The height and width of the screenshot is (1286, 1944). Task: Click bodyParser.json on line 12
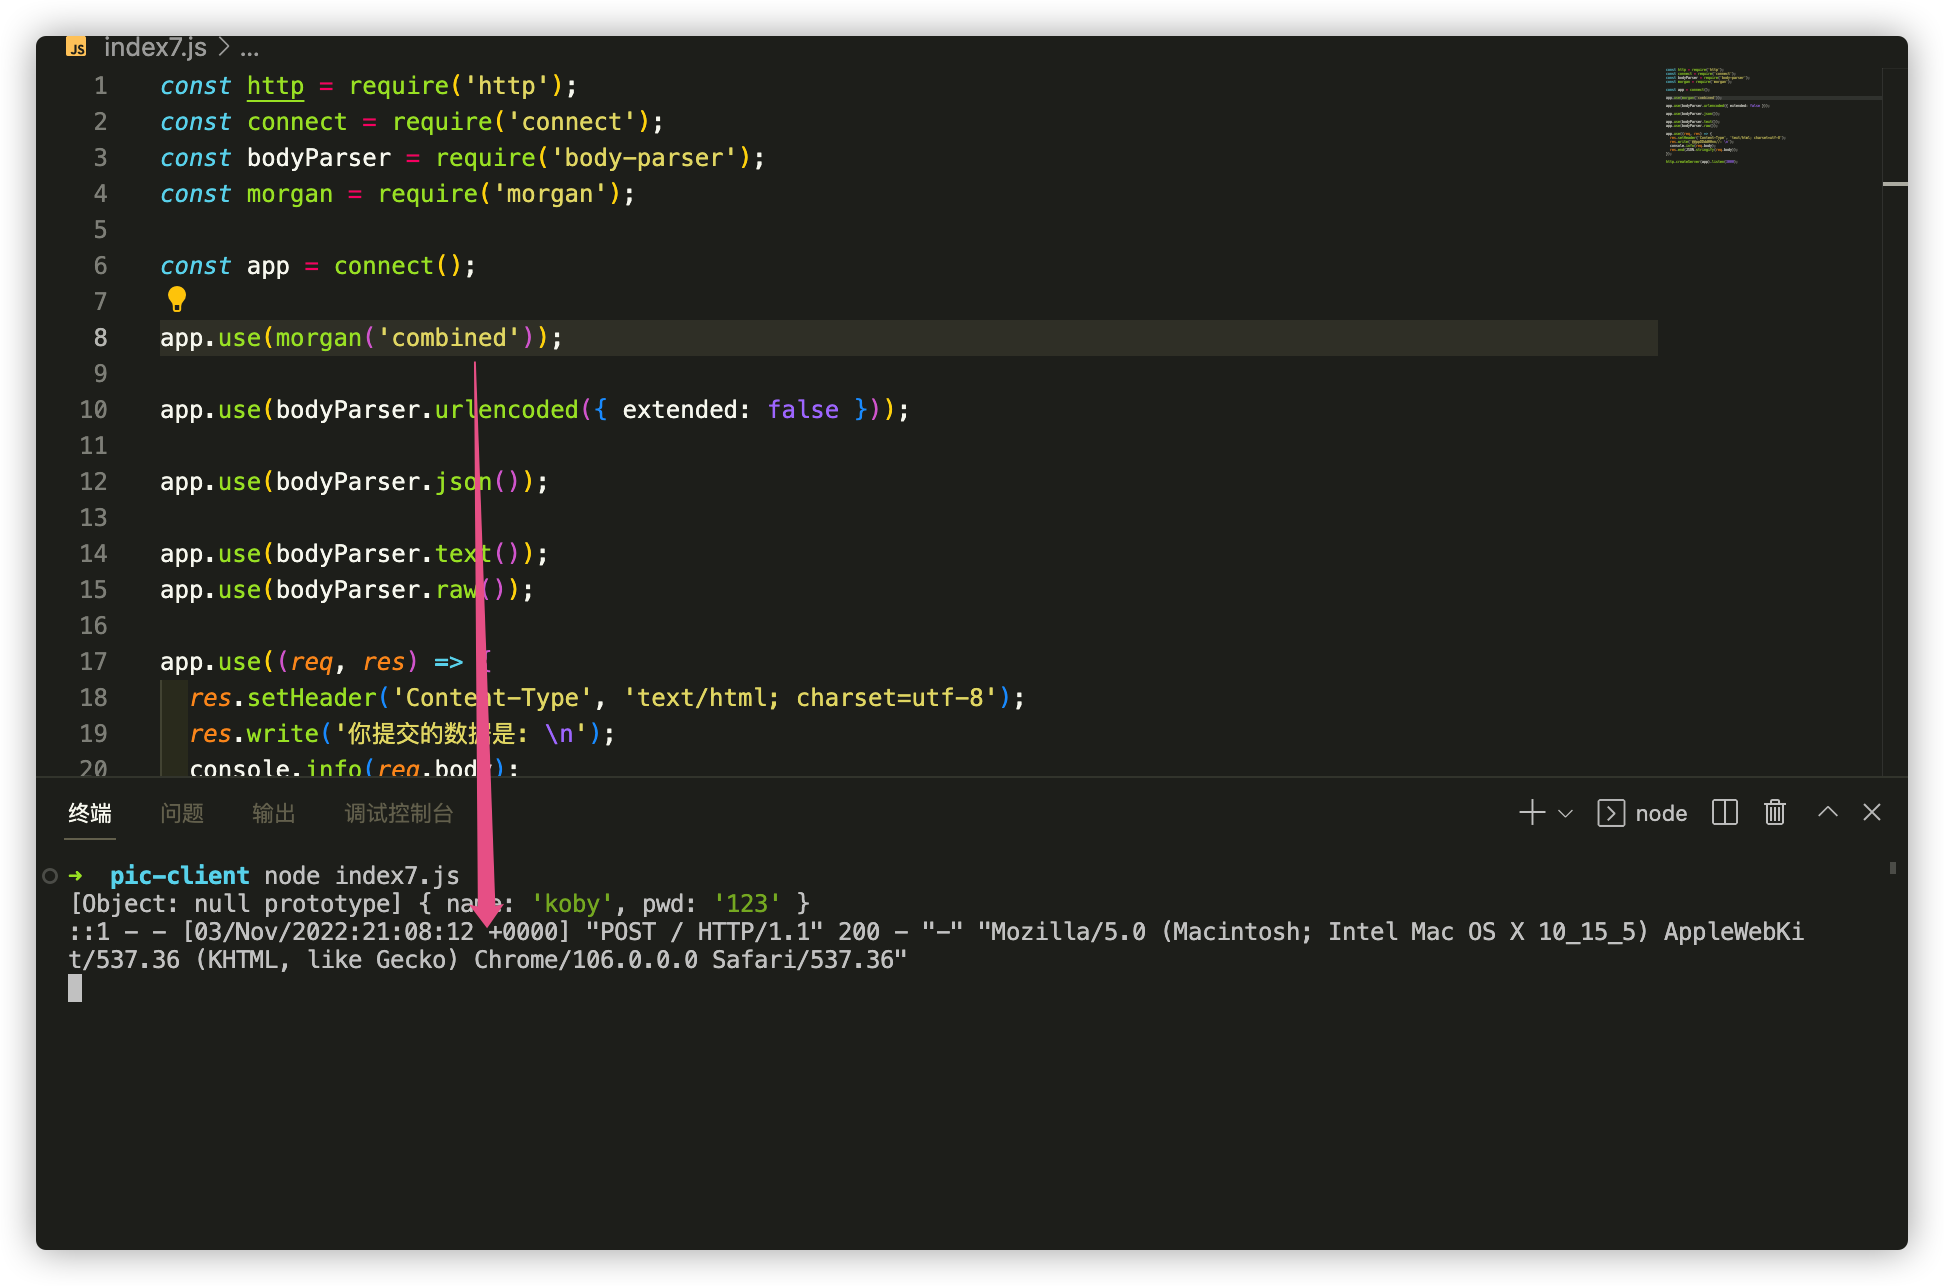tap(384, 482)
